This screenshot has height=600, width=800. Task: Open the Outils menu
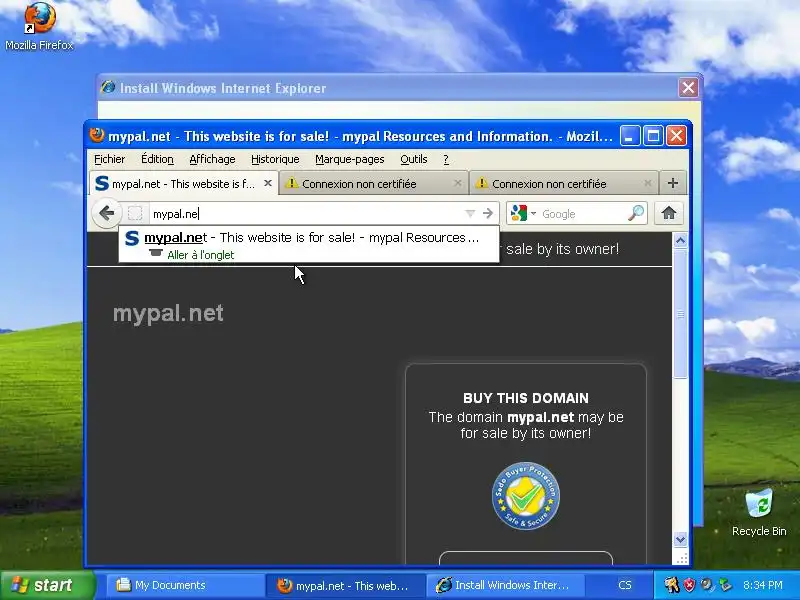pyautogui.click(x=414, y=159)
